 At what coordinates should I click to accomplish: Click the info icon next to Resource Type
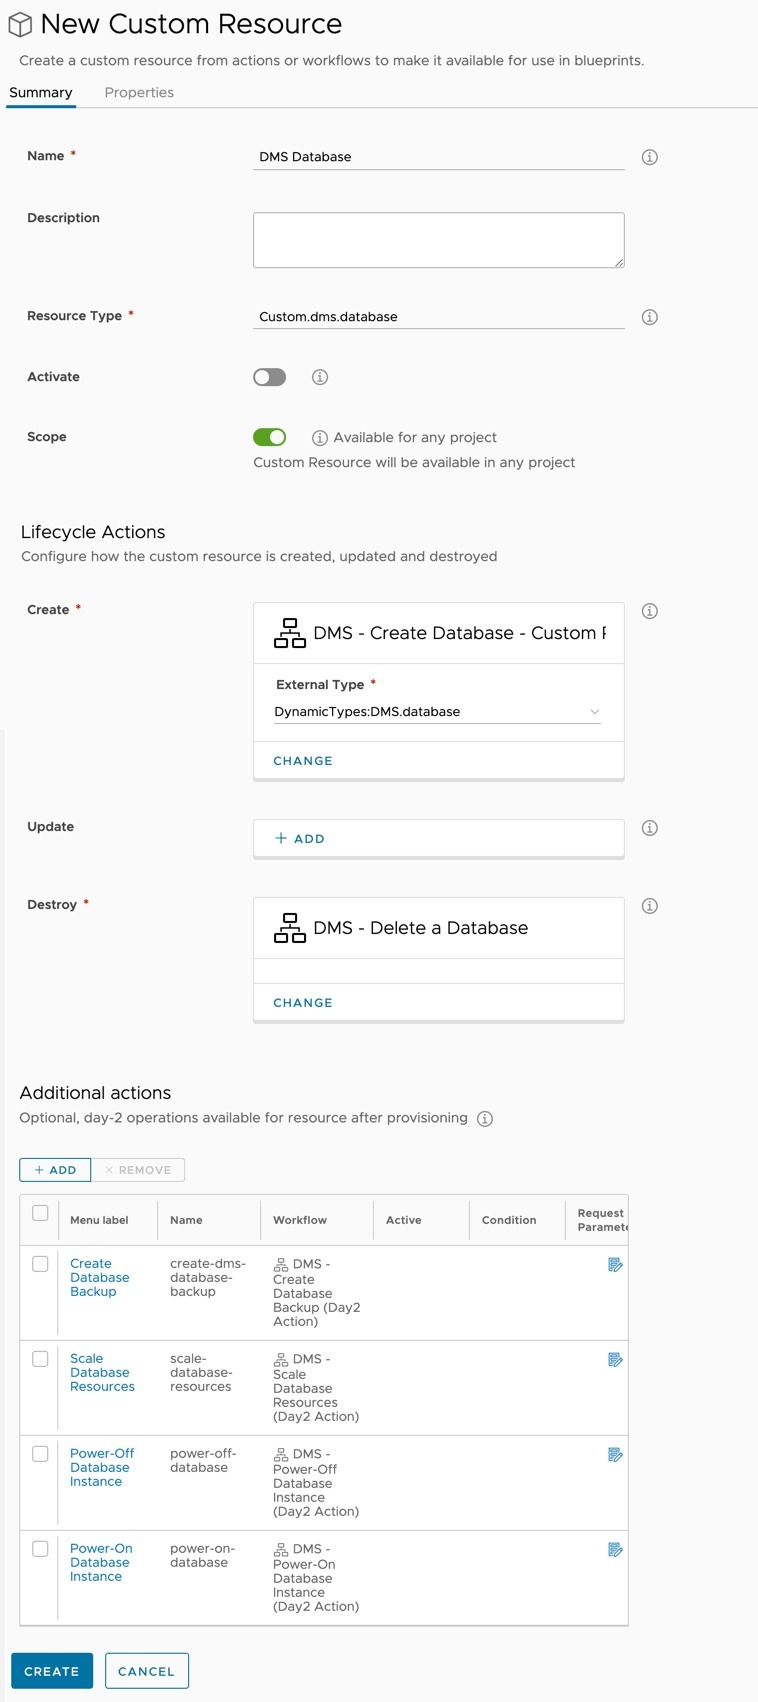pos(649,317)
